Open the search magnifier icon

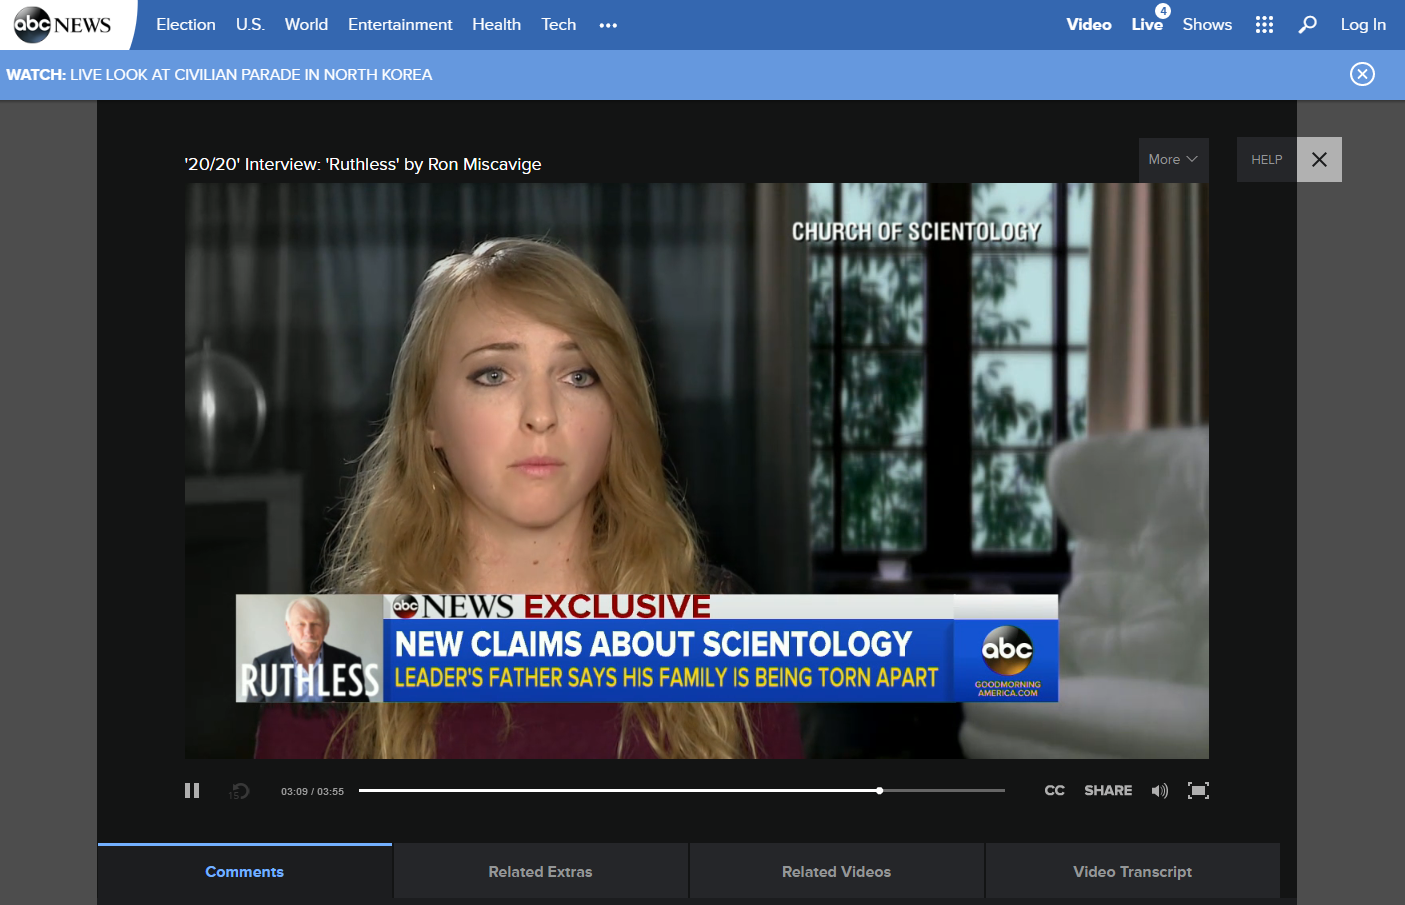pyautogui.click(x=1307, y=25)
